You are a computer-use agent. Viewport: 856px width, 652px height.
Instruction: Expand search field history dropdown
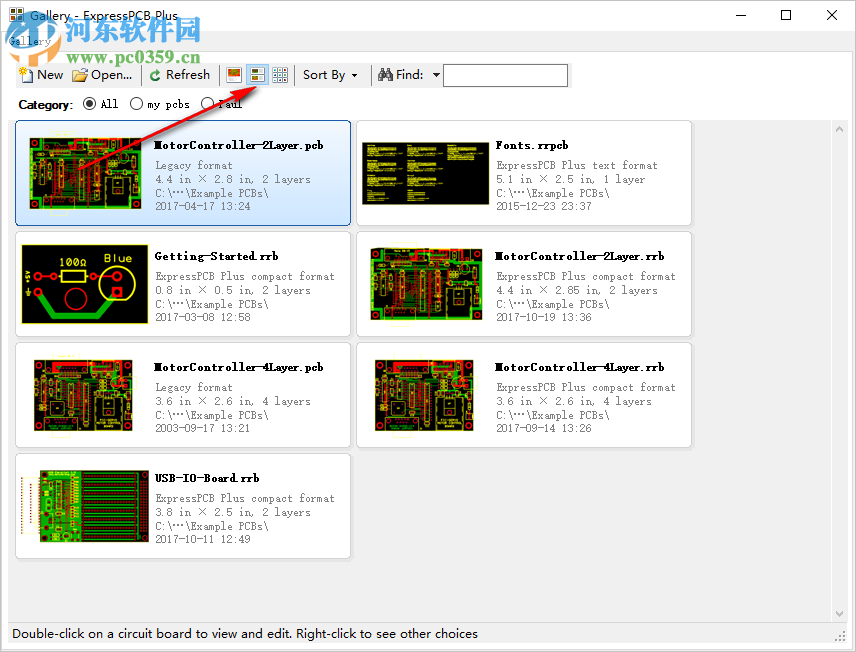(x=437, y=74)
